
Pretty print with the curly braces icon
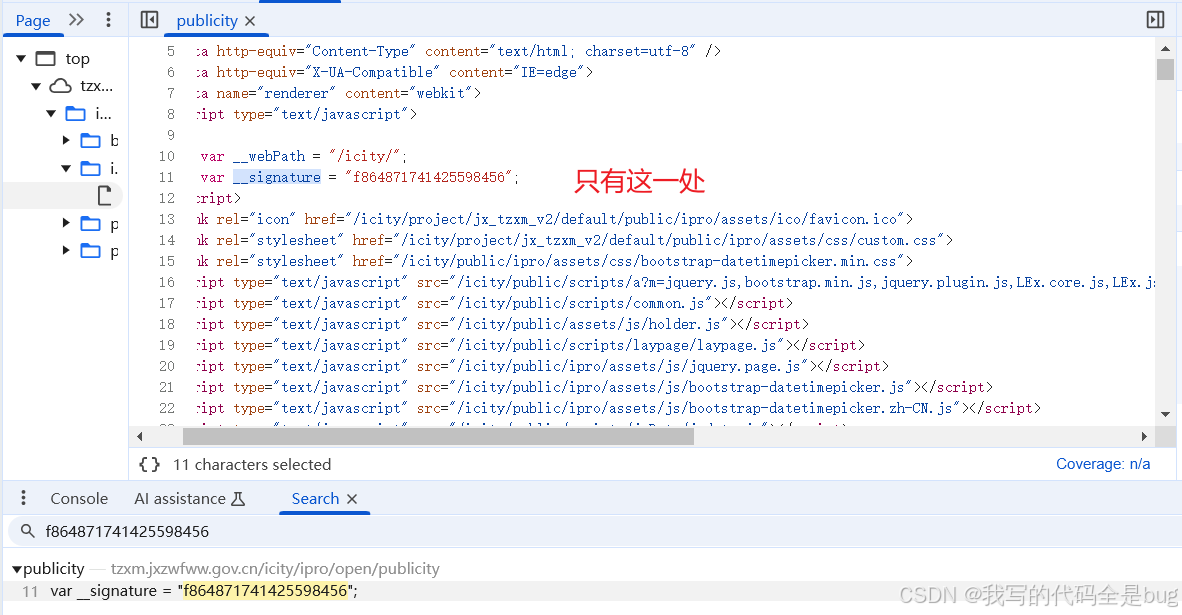(149, 464)
